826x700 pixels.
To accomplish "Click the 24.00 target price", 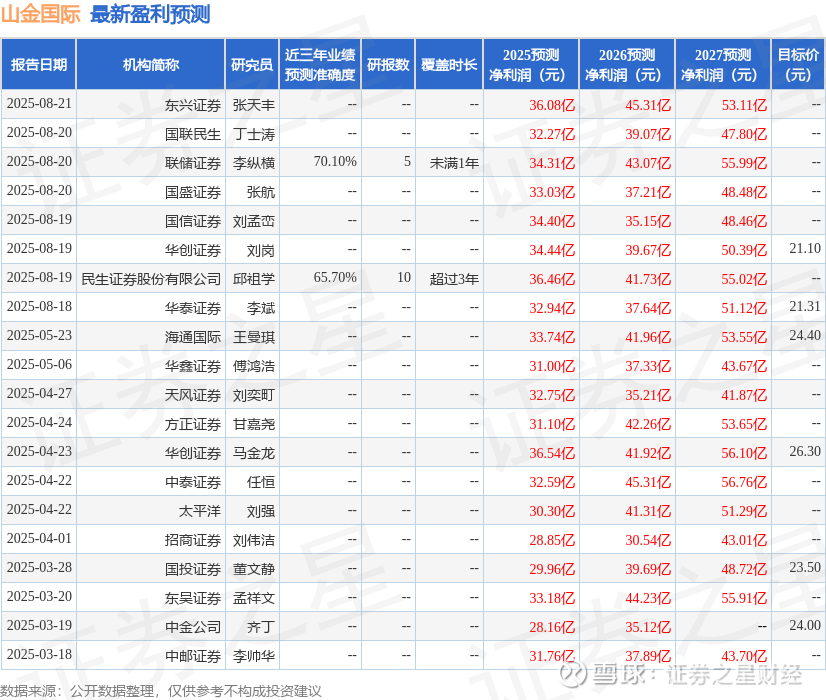I will [805, 625].
